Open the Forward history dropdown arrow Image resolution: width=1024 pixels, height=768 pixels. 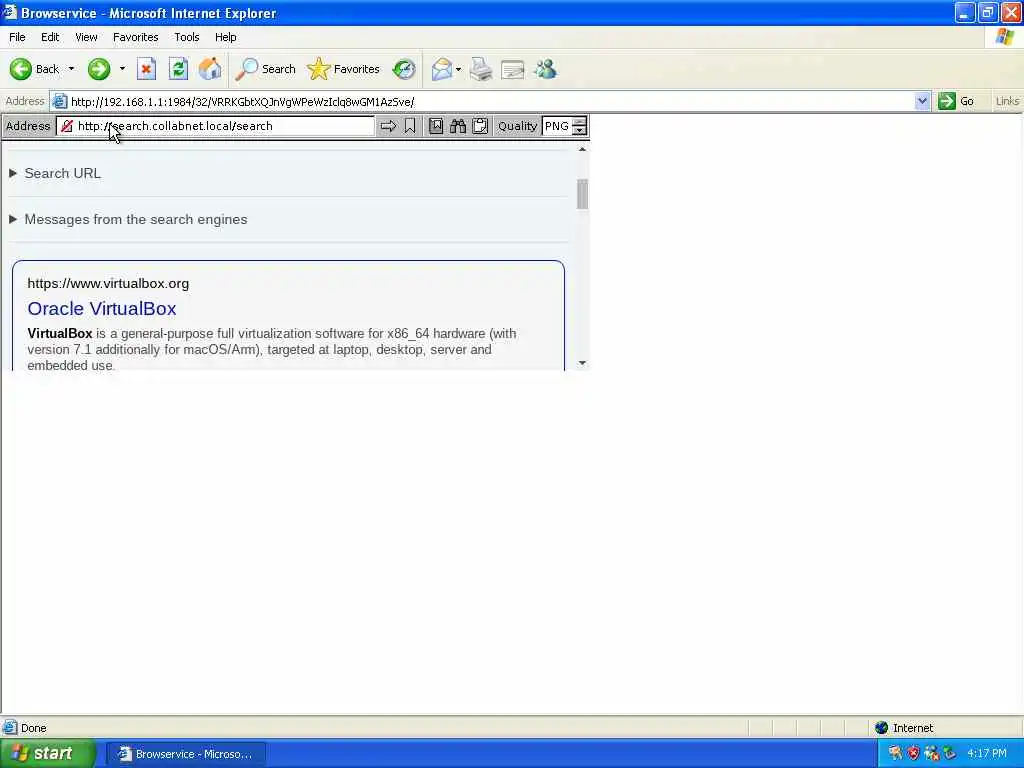122,69
